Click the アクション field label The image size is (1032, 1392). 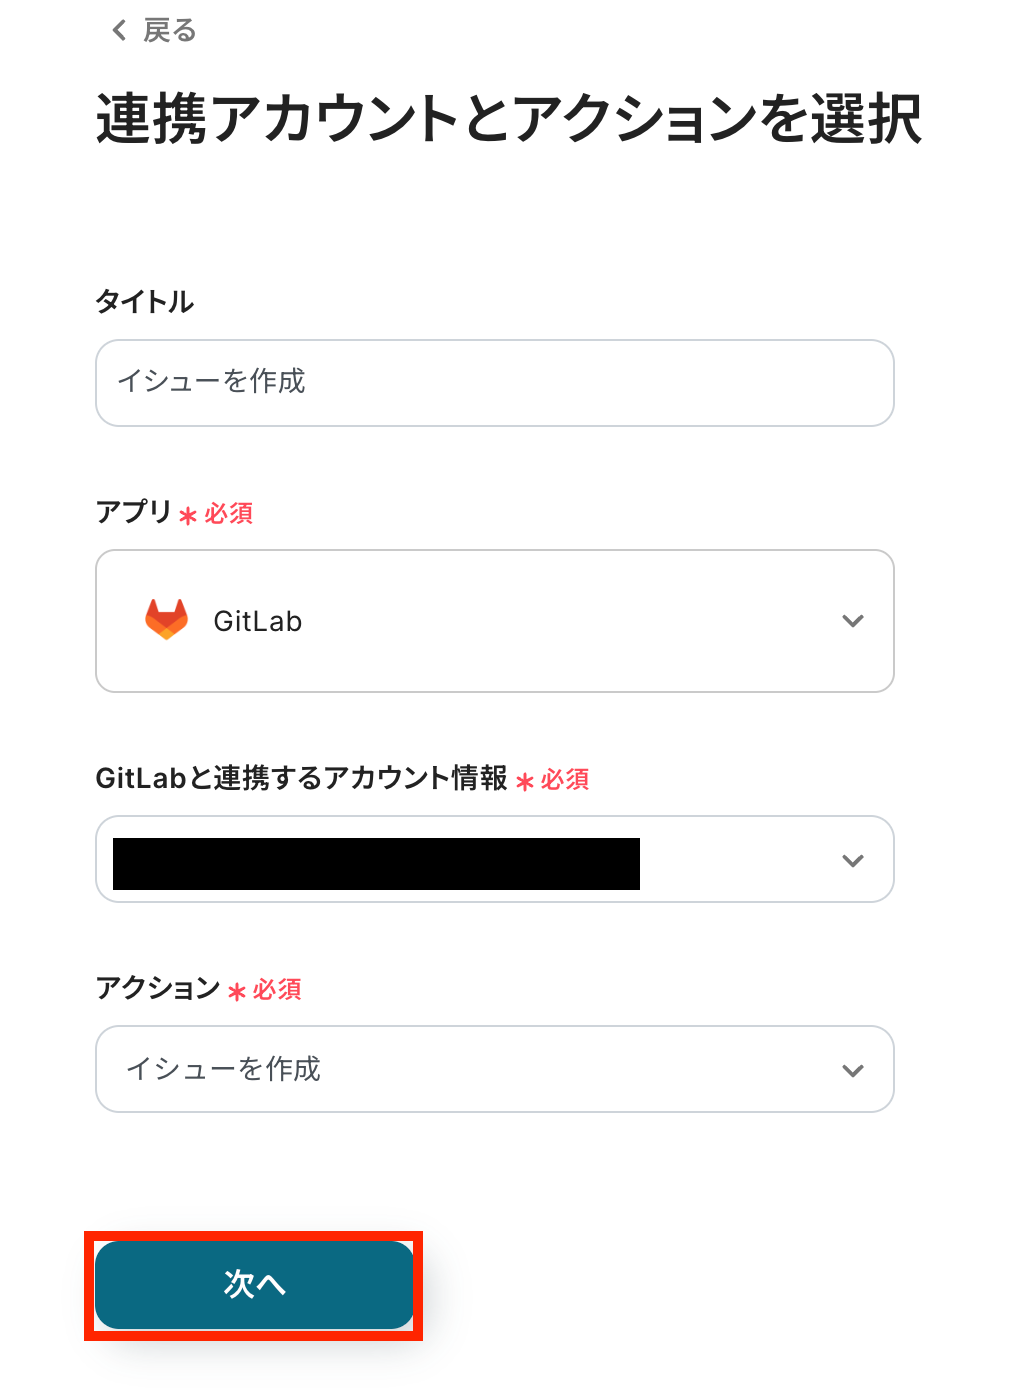tap(158, 988)
